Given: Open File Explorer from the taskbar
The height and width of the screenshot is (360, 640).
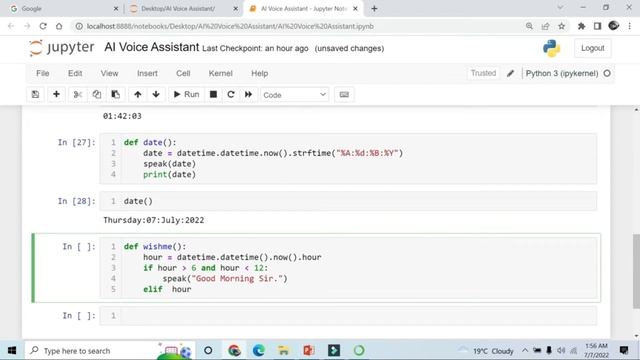Looking at the screenshot, I should coord(283,351).
